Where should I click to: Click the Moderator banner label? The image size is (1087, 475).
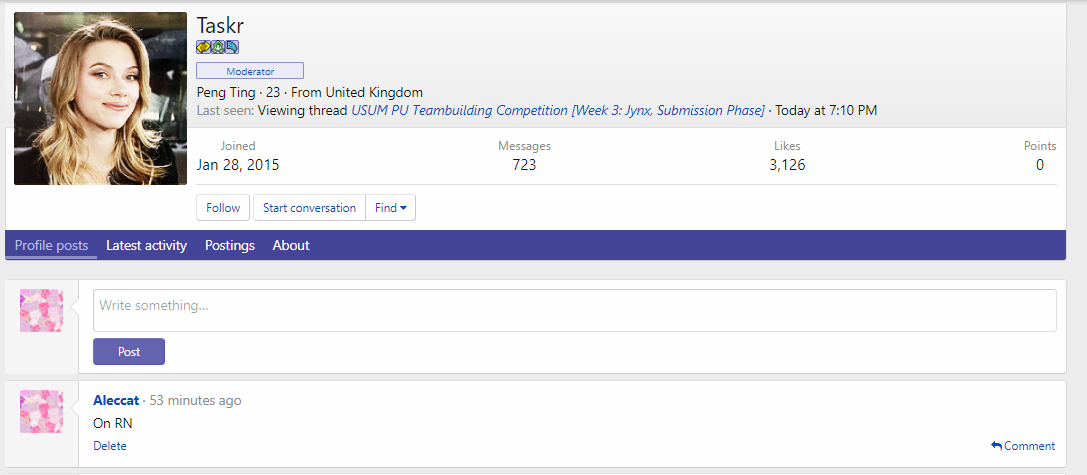(x=250, y=71)
